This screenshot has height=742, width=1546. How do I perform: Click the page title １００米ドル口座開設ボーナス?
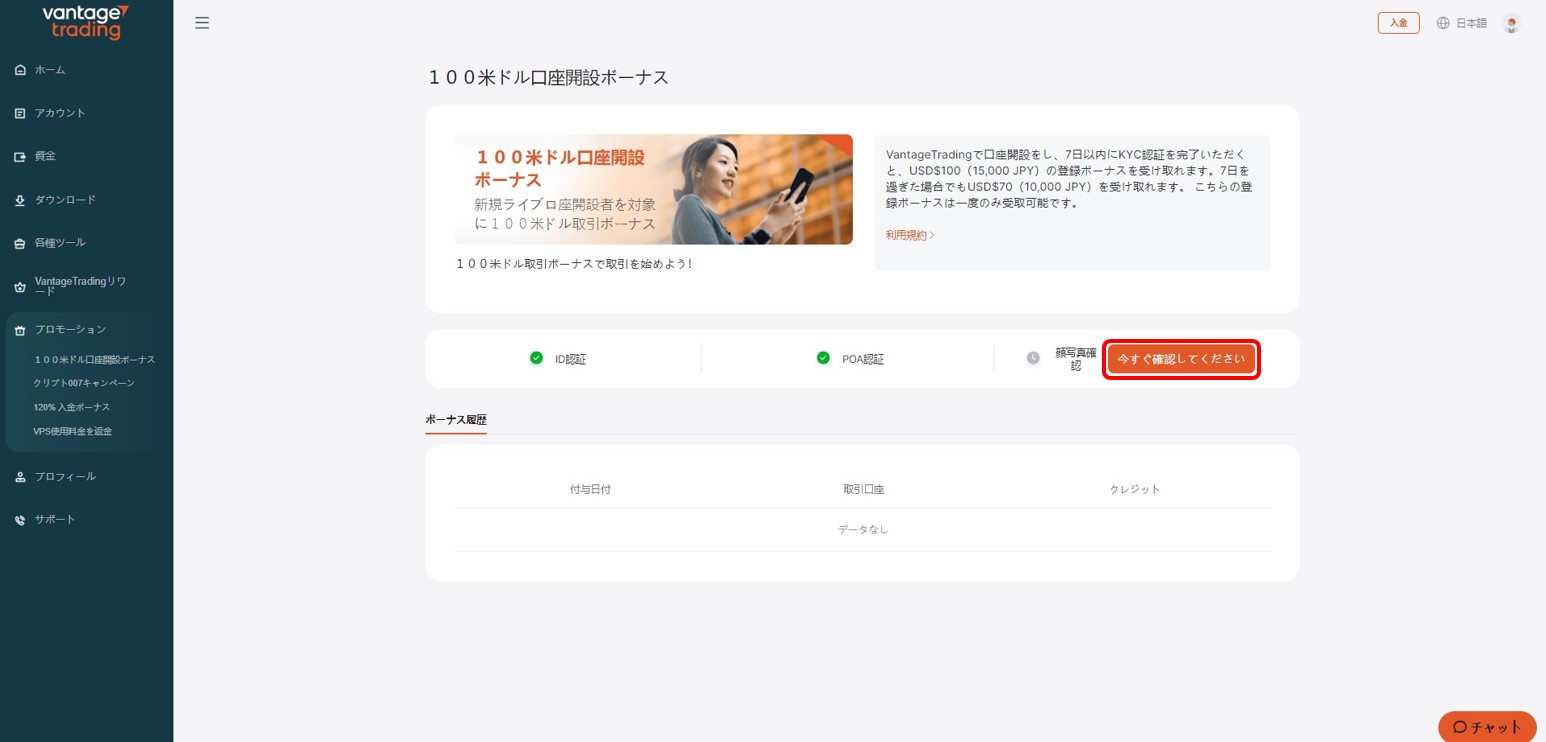click(548, 77)
